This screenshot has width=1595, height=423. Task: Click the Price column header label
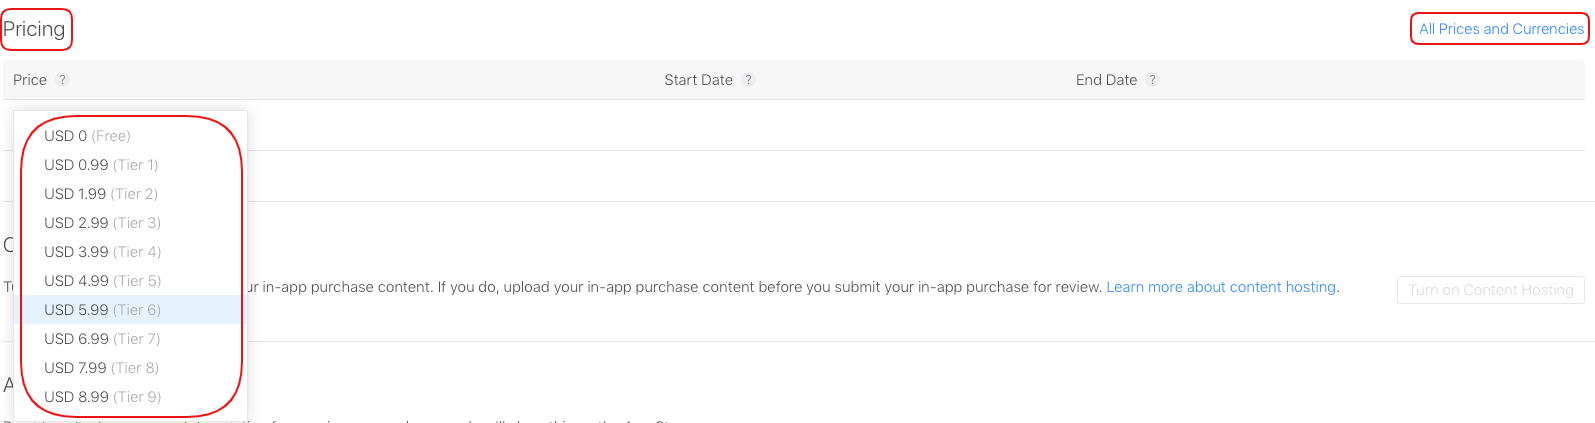point(30,80)
